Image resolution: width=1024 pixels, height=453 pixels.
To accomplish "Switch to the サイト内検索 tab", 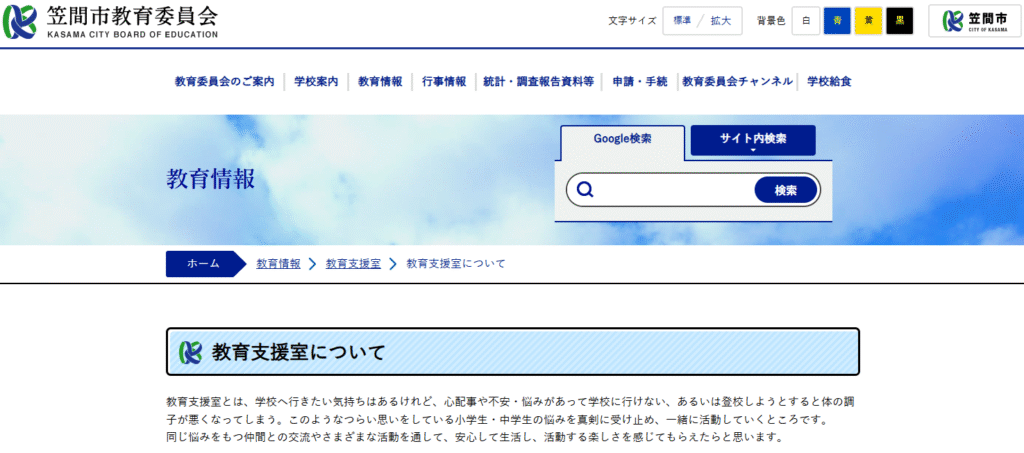I will click(753, 140).
